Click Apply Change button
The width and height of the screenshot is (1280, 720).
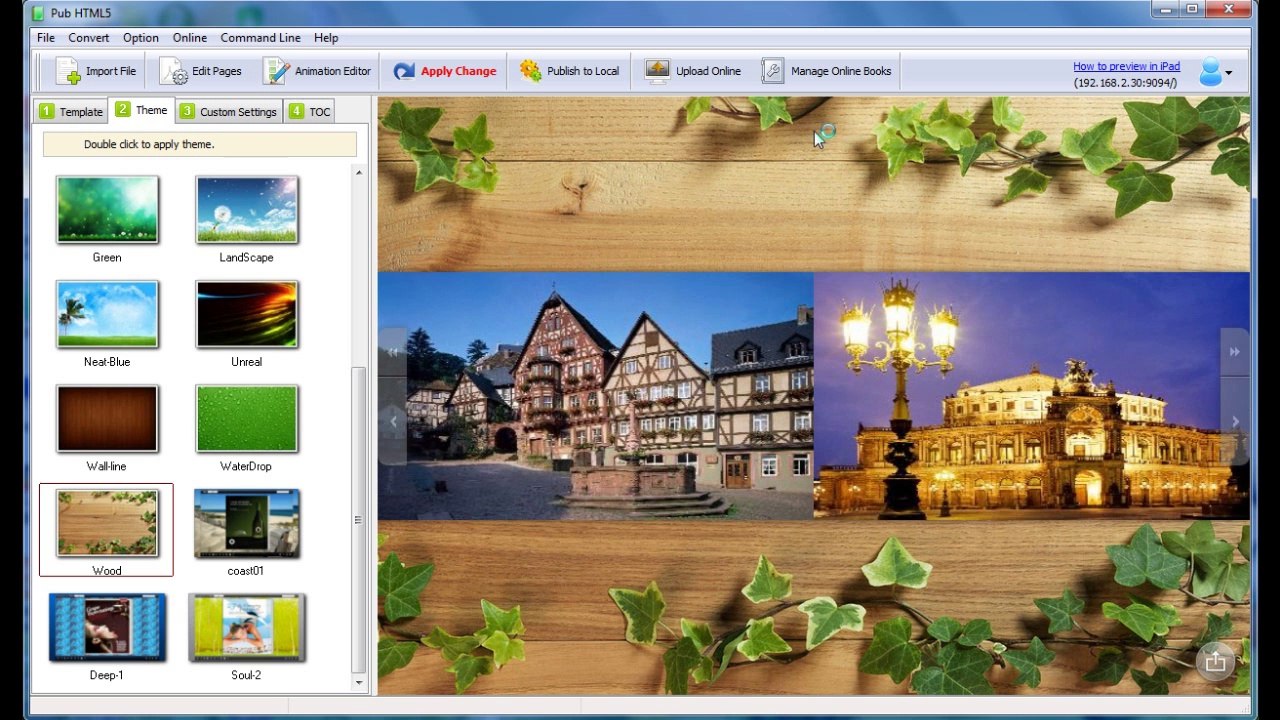445,71
